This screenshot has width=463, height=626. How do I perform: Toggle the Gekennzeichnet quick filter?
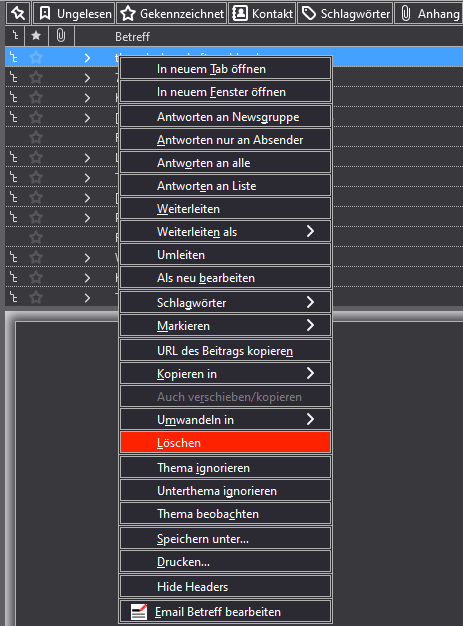[x=172, y=13]
